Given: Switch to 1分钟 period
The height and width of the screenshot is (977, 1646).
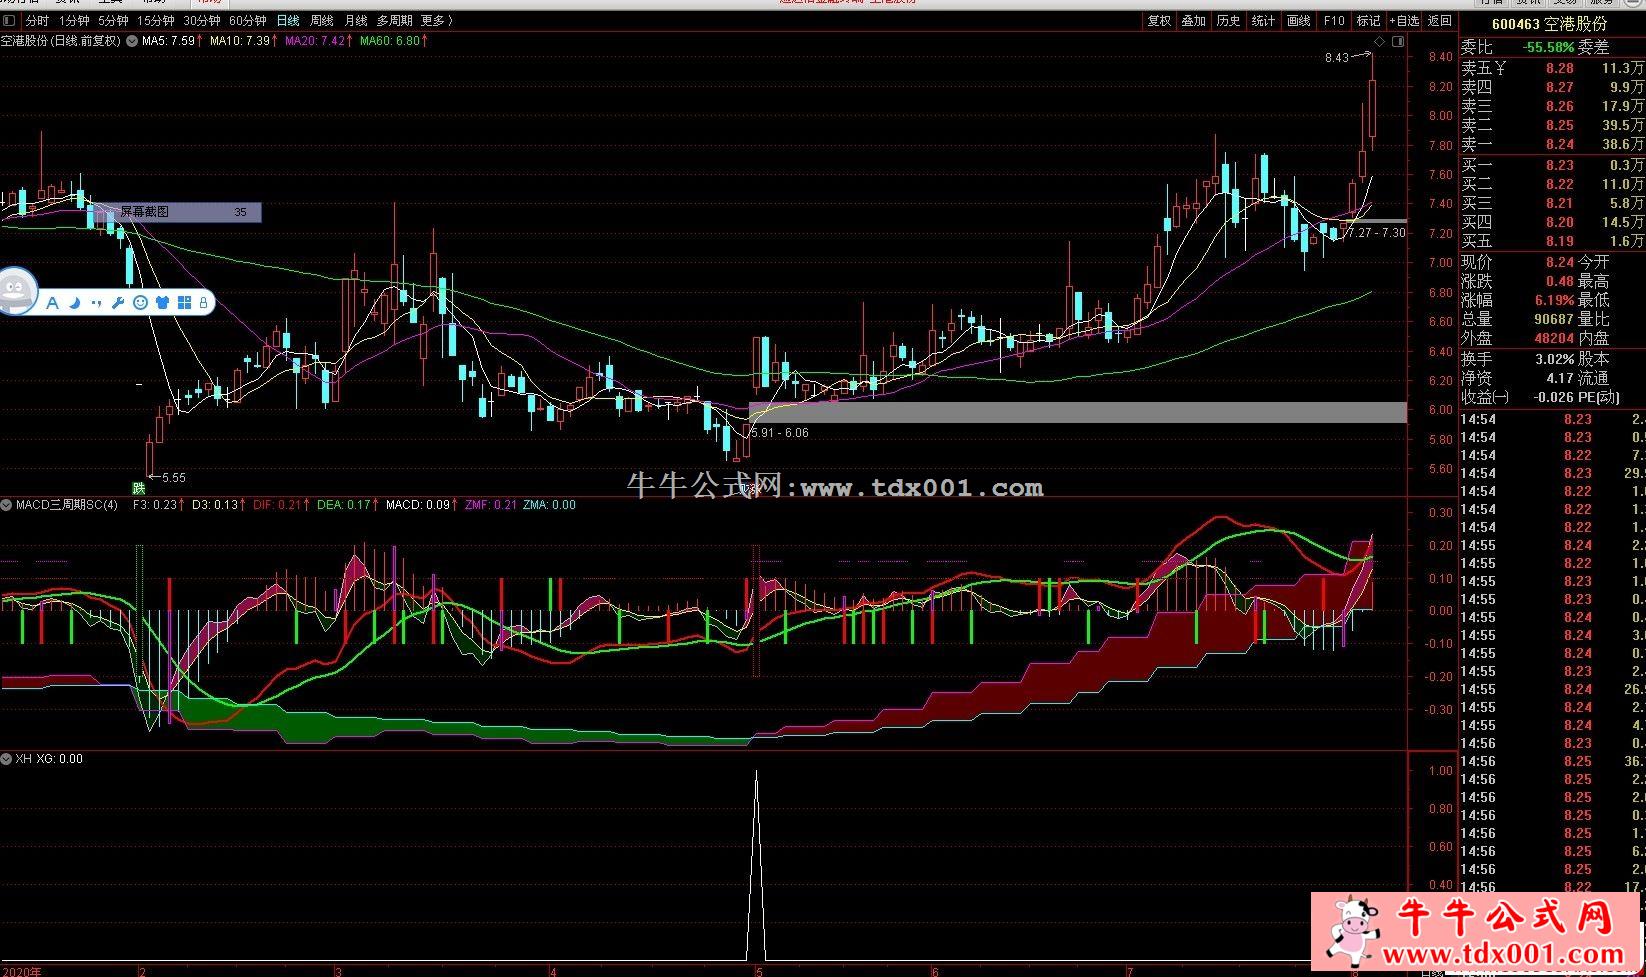Looking at the screenshot, I should point(73,20).
